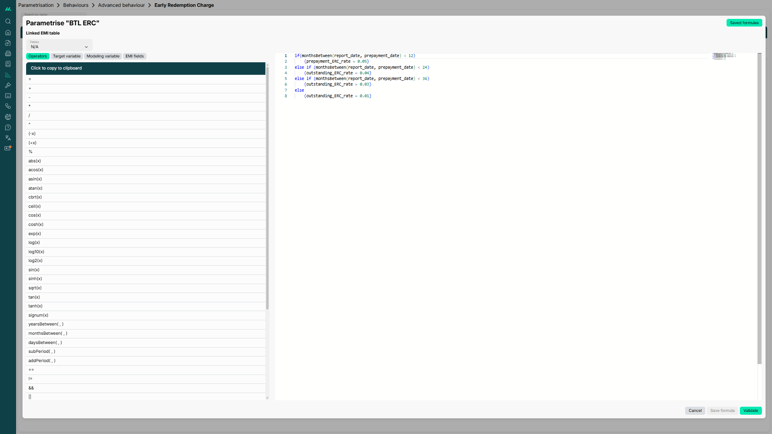Copy the / division operator row

(x=146, y=115)
